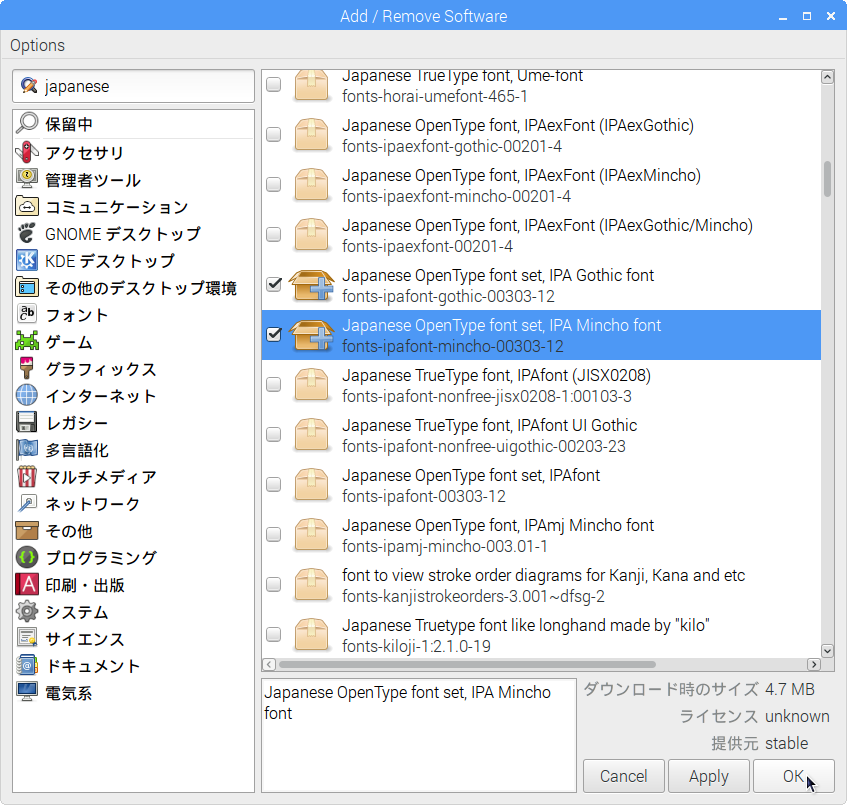847x805 pixels.
Task: Open the 多言語化 flag icon
Action: pyautogui.click(x=27, y=450)
